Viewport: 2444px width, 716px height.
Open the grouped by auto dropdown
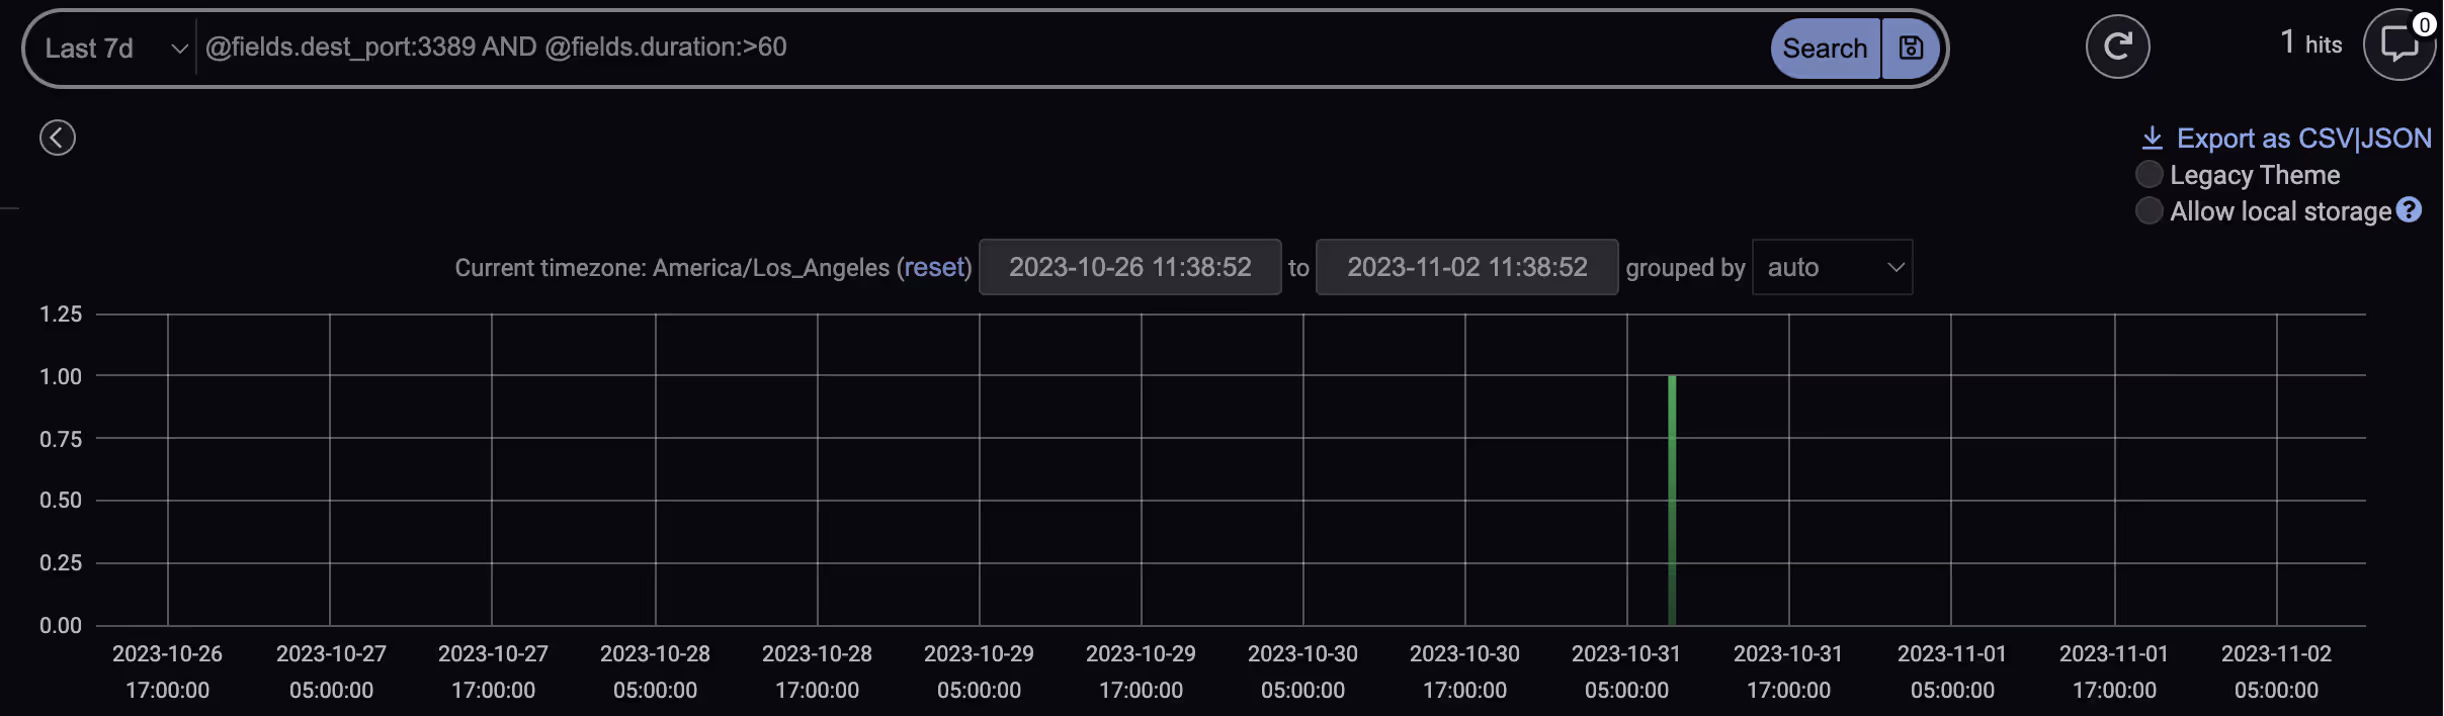[1832, 267]
